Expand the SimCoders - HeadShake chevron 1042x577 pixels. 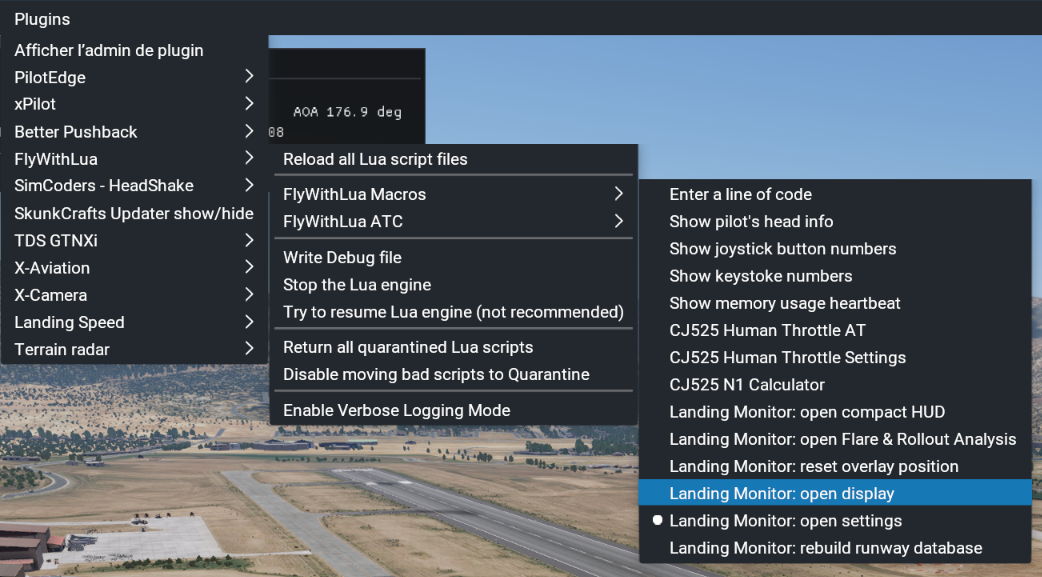click(249, 185)
